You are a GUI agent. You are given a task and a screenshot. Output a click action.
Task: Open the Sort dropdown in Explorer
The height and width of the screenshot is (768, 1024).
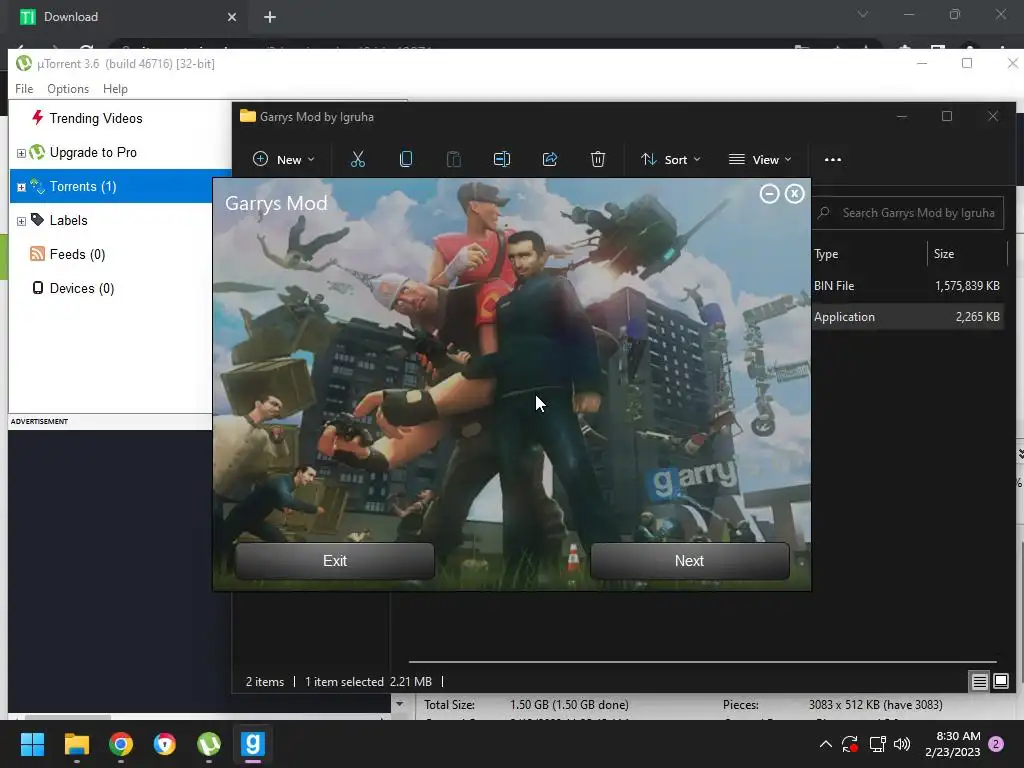(671, 159)
